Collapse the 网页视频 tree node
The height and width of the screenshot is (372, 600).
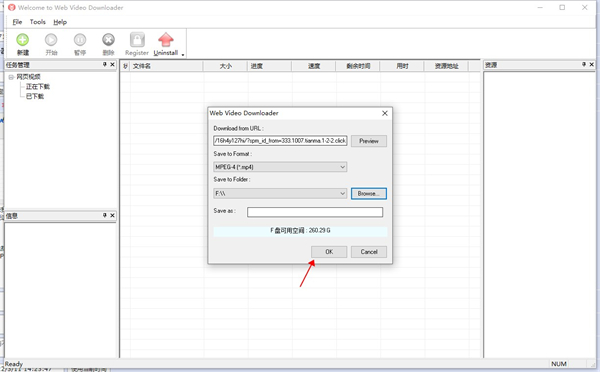coord(11,77)
